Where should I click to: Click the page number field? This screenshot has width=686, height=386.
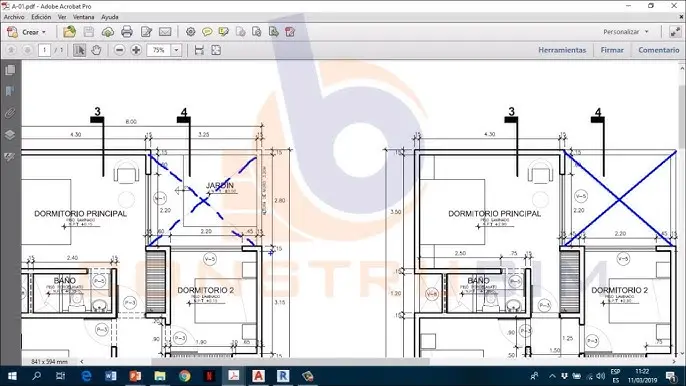coord(44,50)
